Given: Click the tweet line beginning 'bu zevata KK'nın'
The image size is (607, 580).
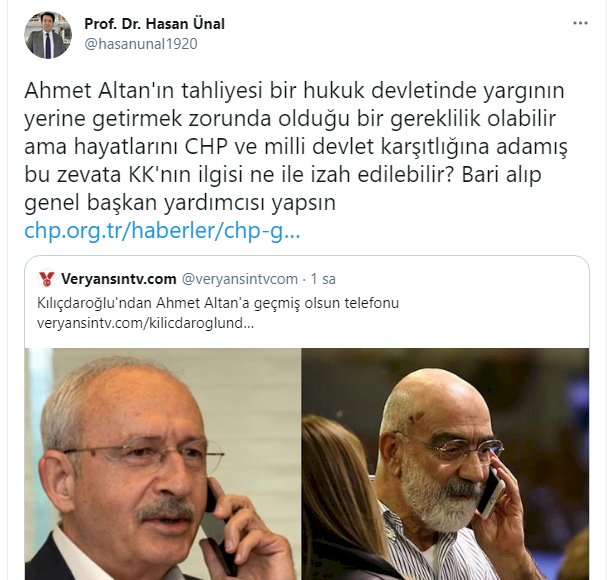Looking at the screenshot, I should tap(283, 175).
